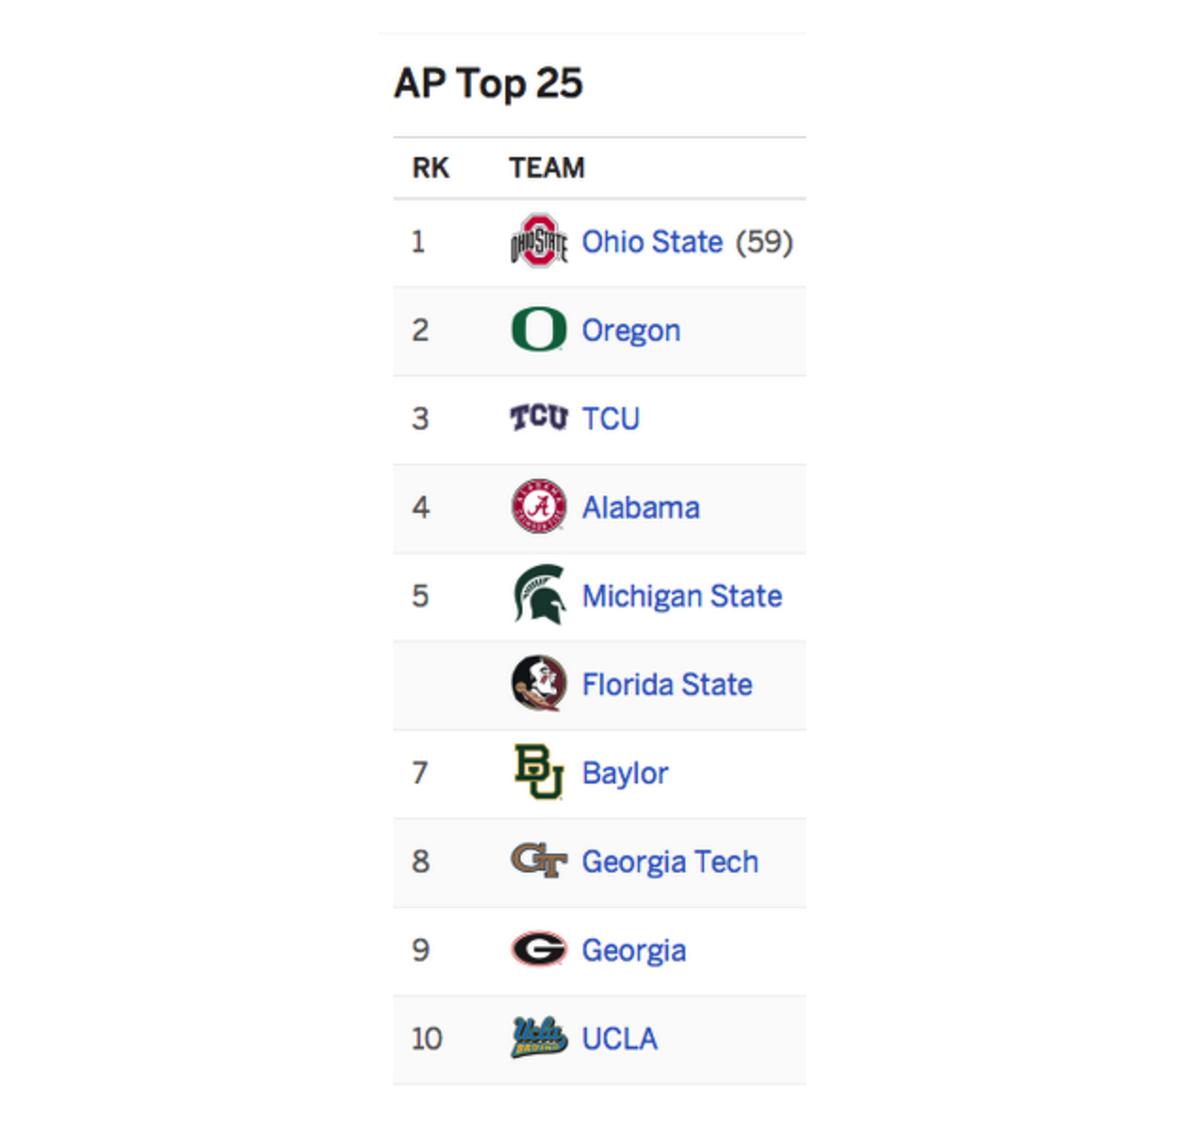Open the Baylor team link
1200x1128 pixels.
point(625,773)
